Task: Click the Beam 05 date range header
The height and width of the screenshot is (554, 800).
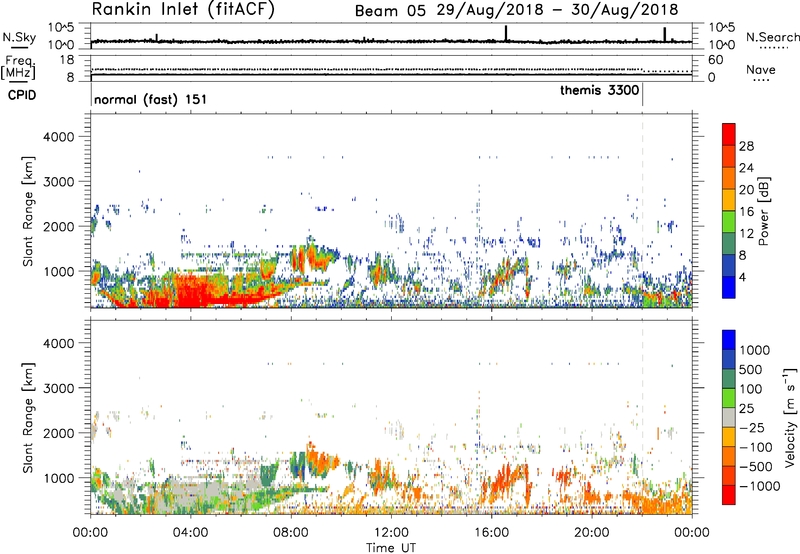Action: tap(516, 10)
